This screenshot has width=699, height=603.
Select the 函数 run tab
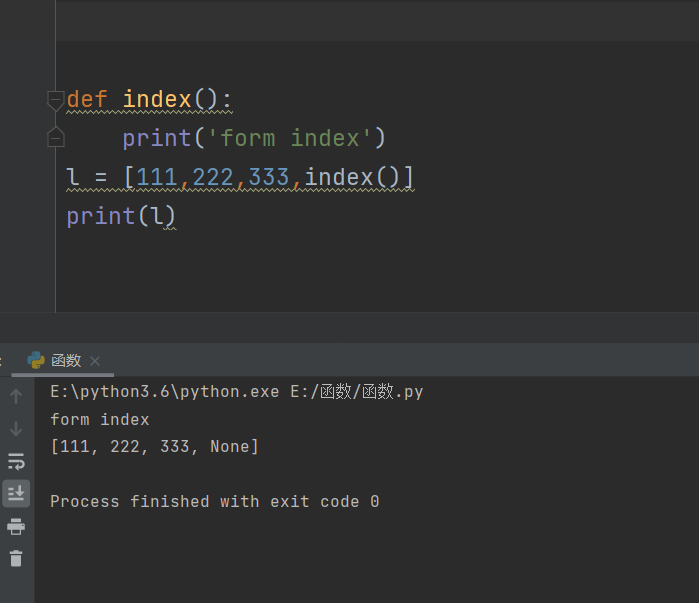coord(62,360)
